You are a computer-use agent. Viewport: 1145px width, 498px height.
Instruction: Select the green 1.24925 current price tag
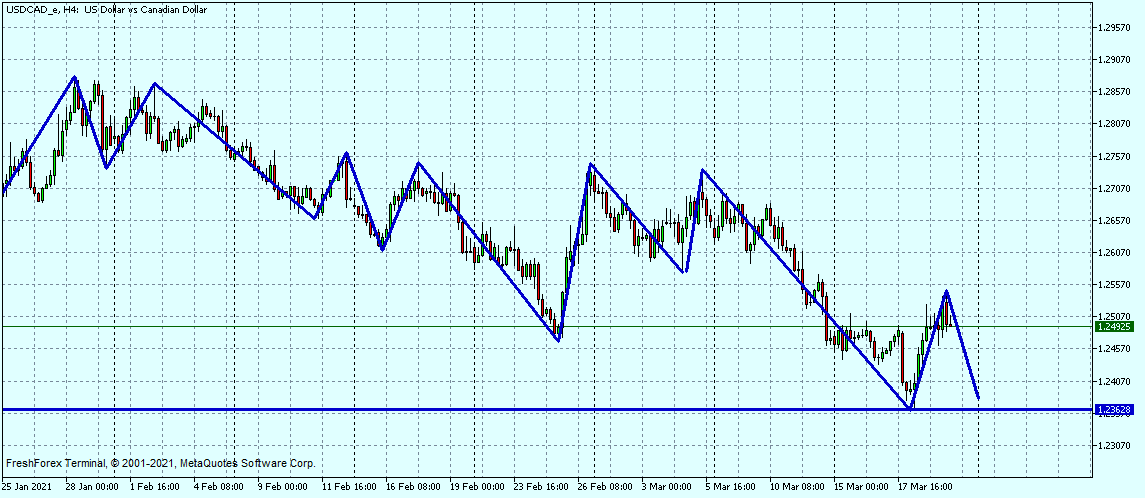pos(1114,327)
